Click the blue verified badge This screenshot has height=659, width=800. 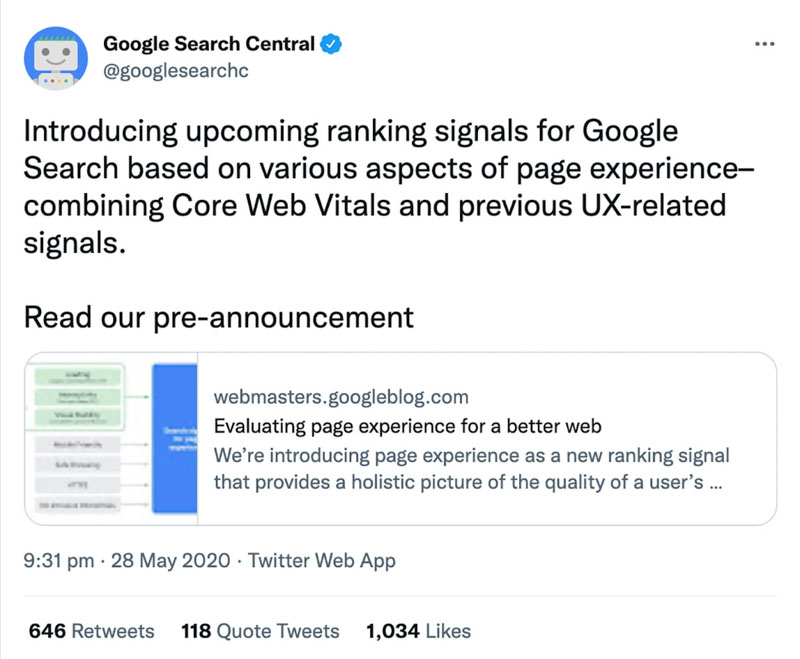[x=330, y=44]
